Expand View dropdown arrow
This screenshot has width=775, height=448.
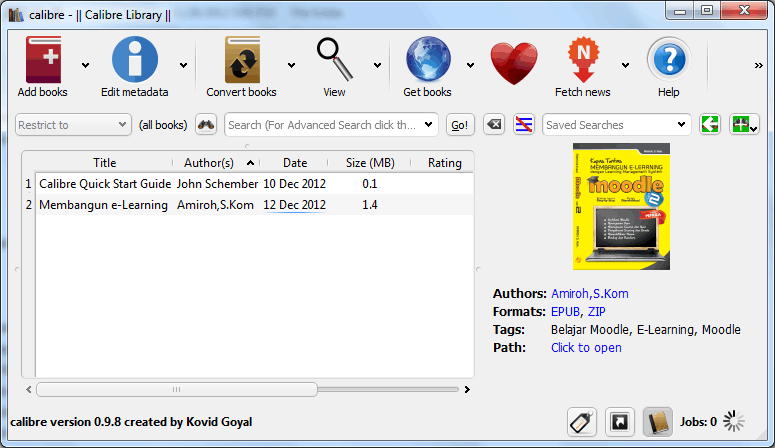click(x=378, y=65)
